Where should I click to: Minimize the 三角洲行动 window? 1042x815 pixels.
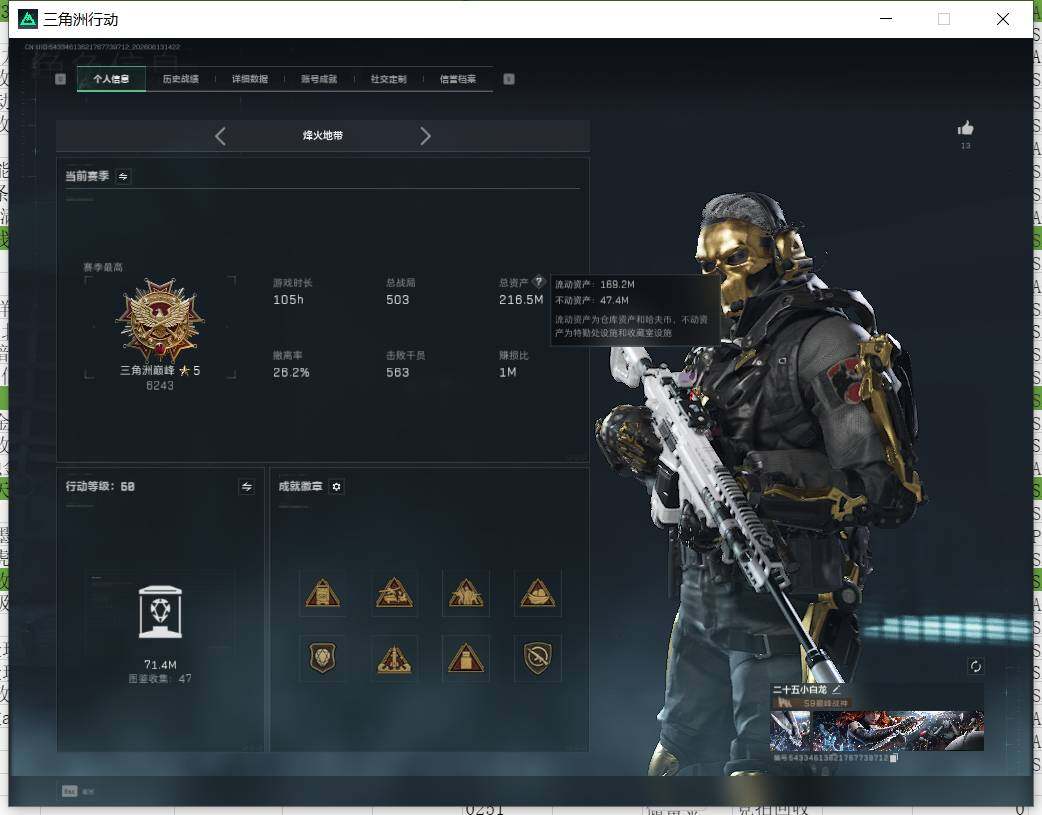886,19
